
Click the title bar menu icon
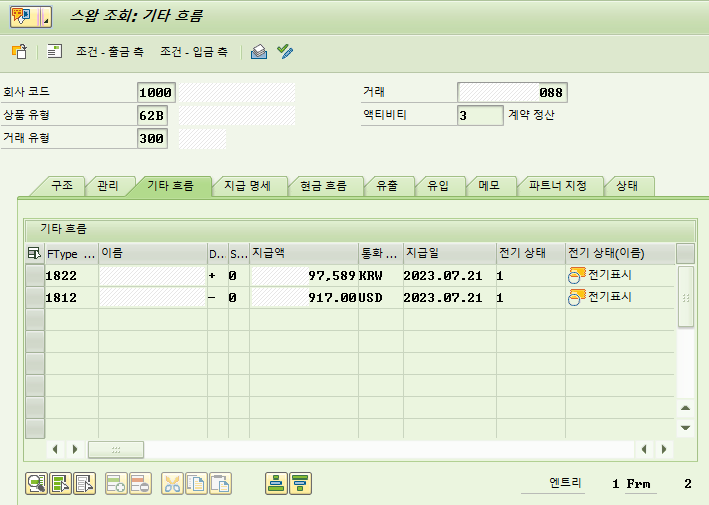click(31, 17)
